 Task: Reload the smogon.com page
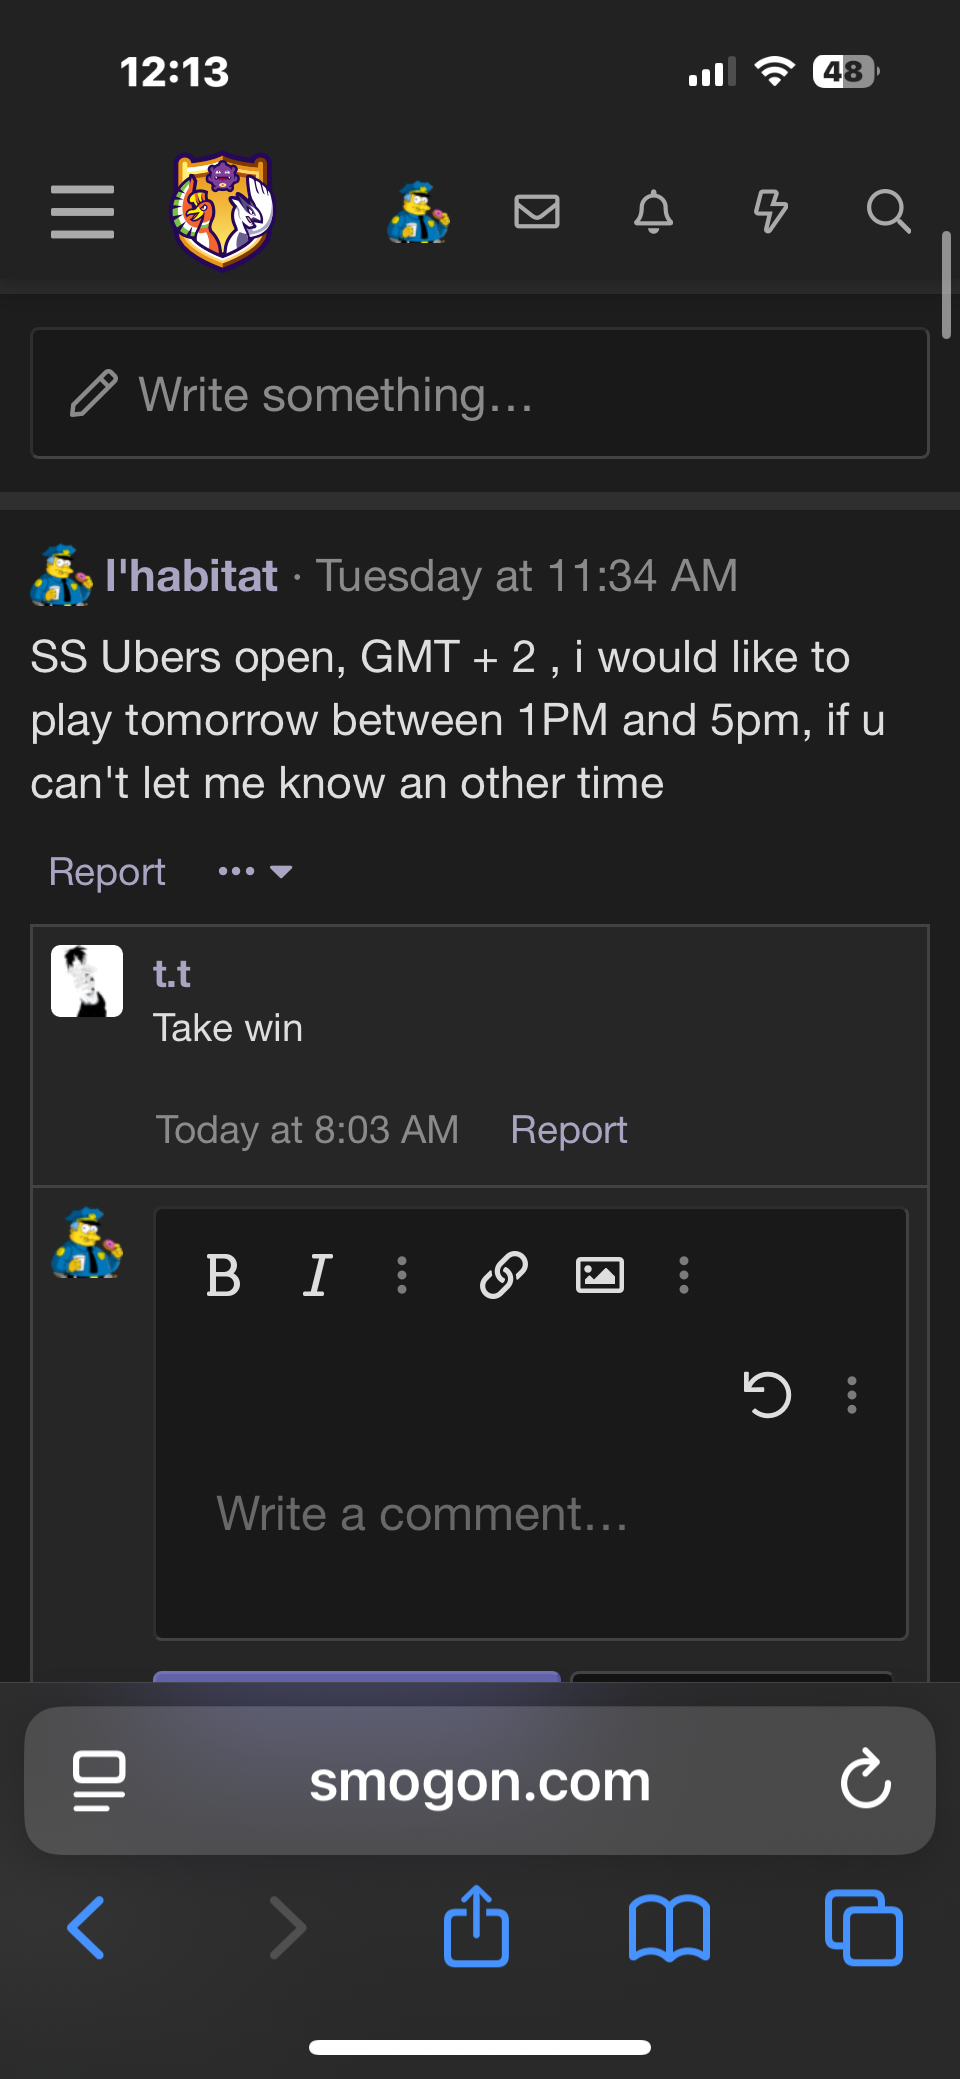pos(865,1780)
